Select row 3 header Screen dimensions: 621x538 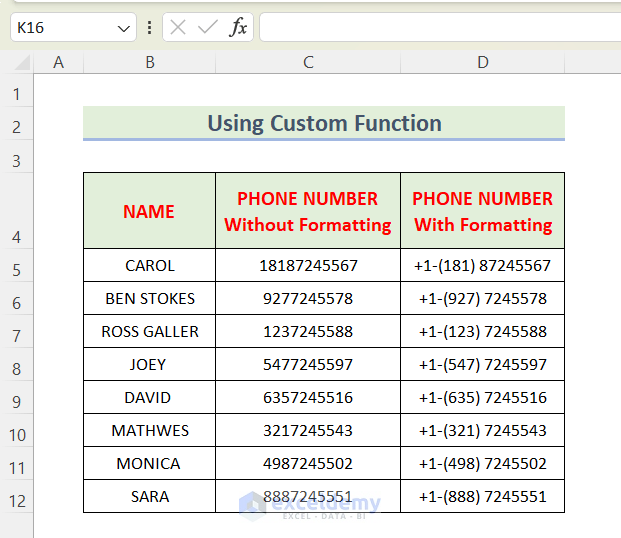17,156
